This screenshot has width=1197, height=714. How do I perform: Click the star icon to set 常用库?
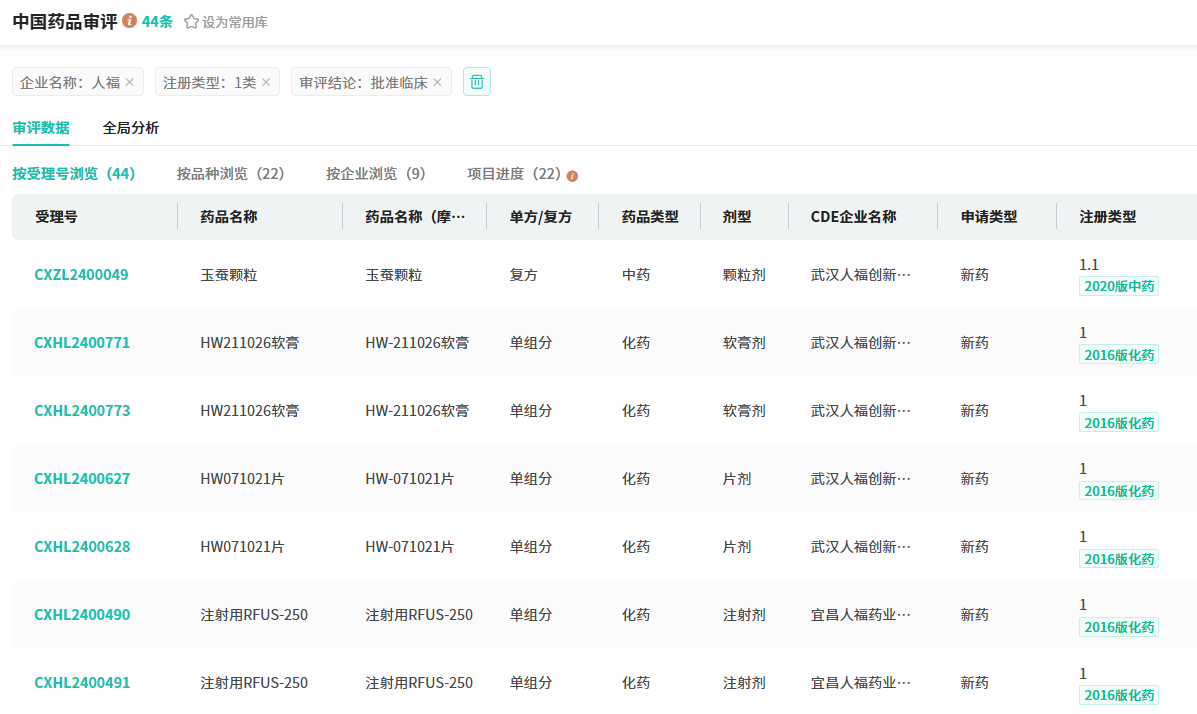coord(191,22)
